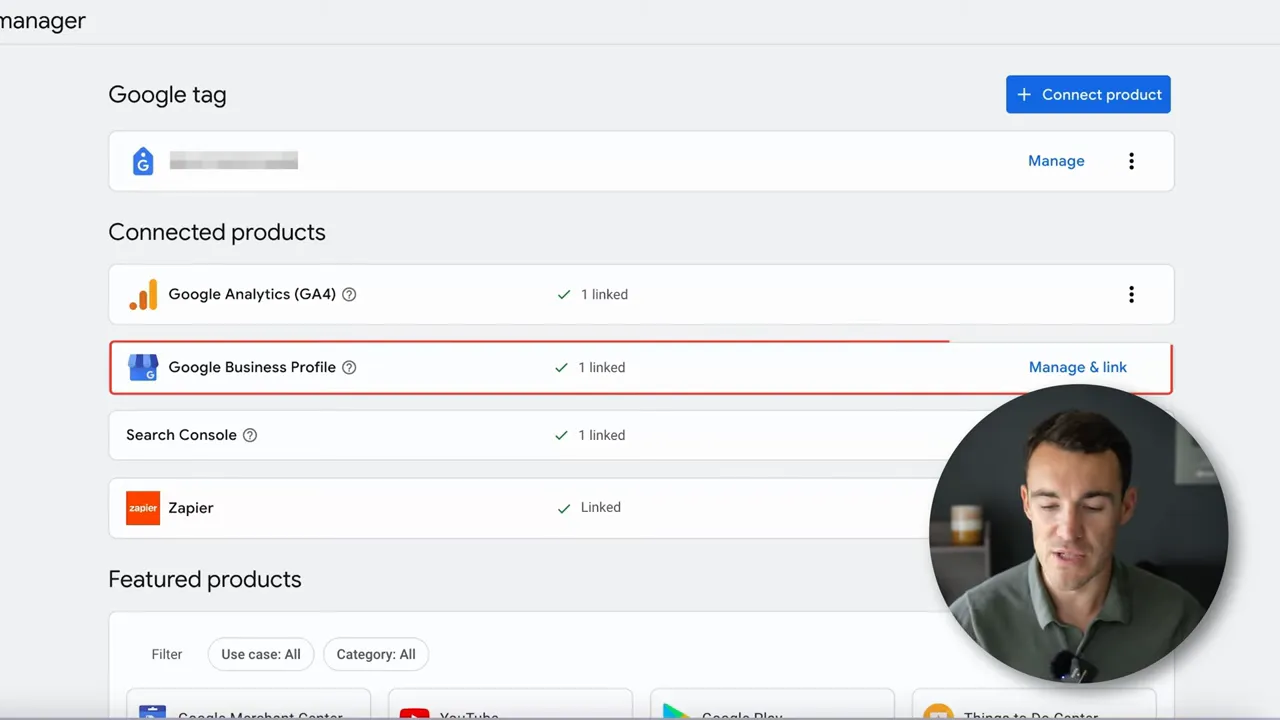
Task: Click the linked checkmark beside Zapier
Action: (564, 508)
